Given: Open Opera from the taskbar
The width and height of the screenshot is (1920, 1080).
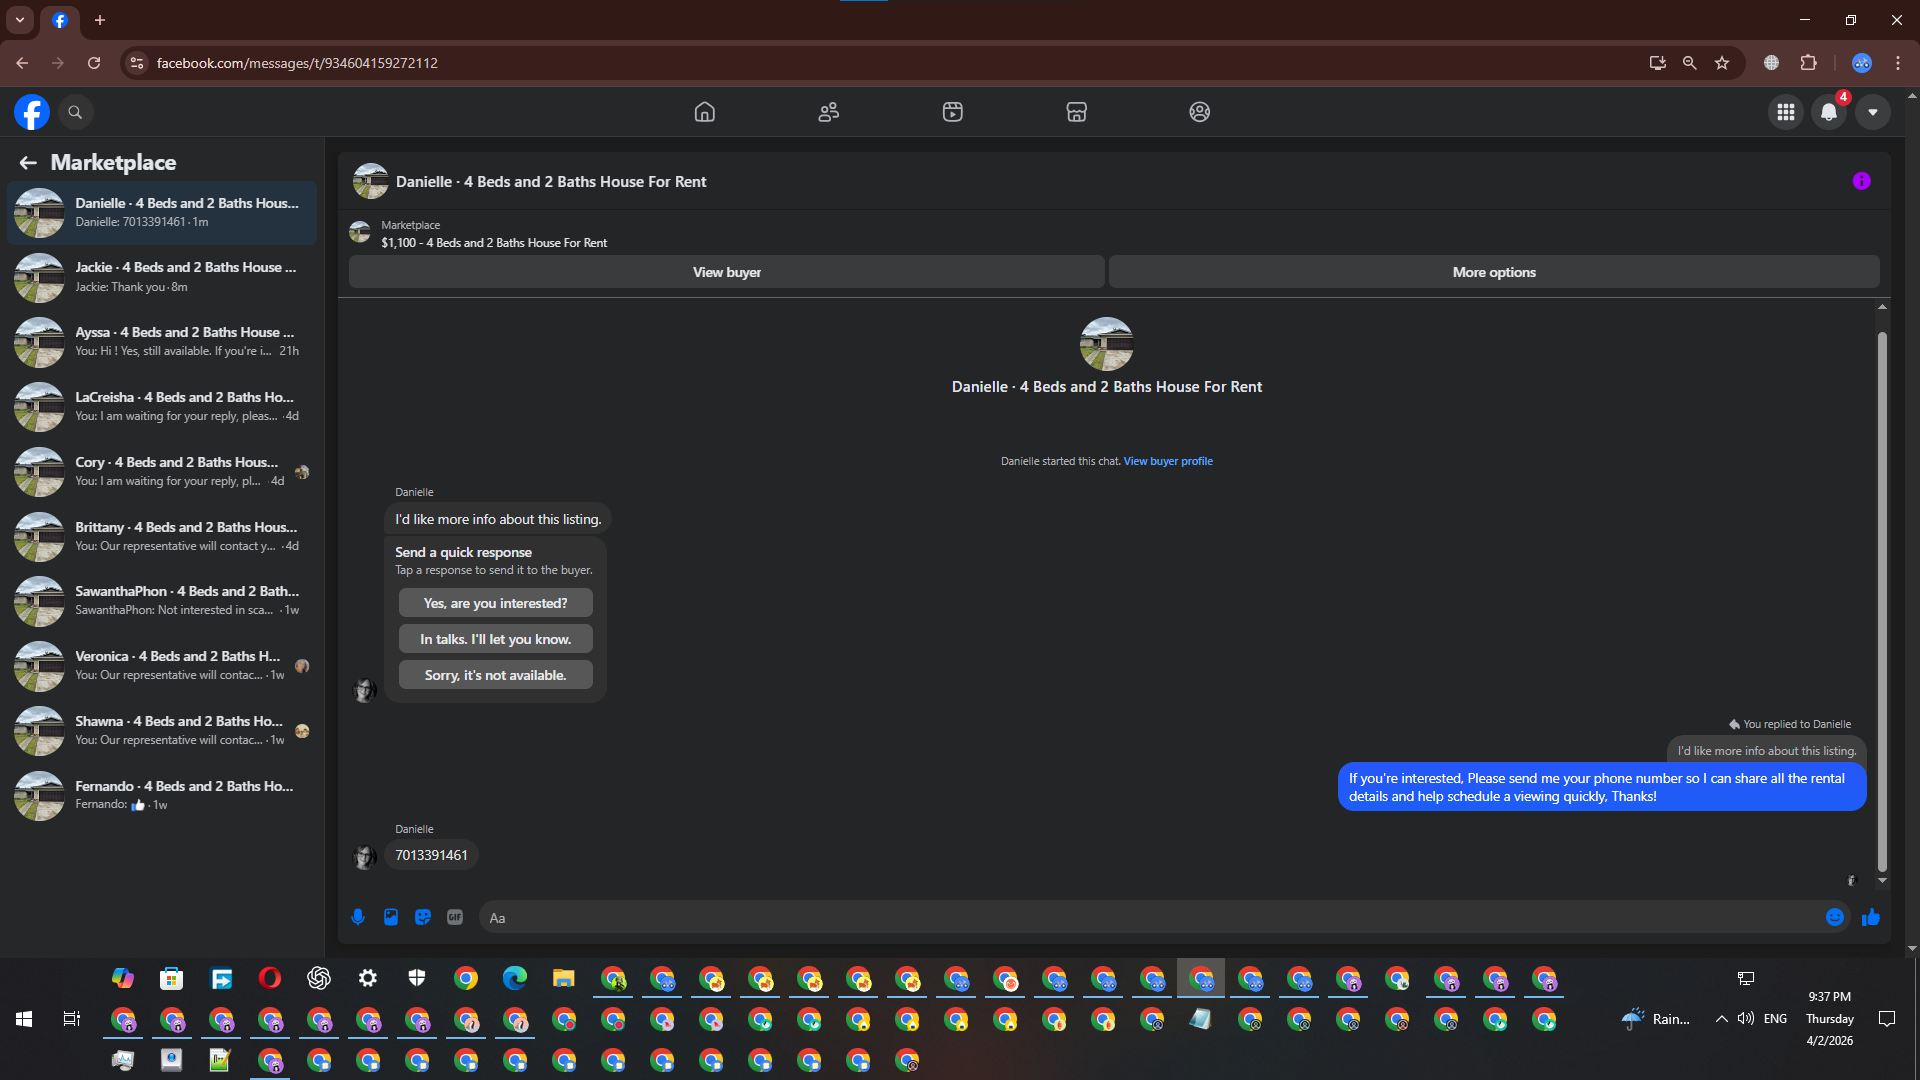Looking at the screenshot, I should (x=270, y=978).
